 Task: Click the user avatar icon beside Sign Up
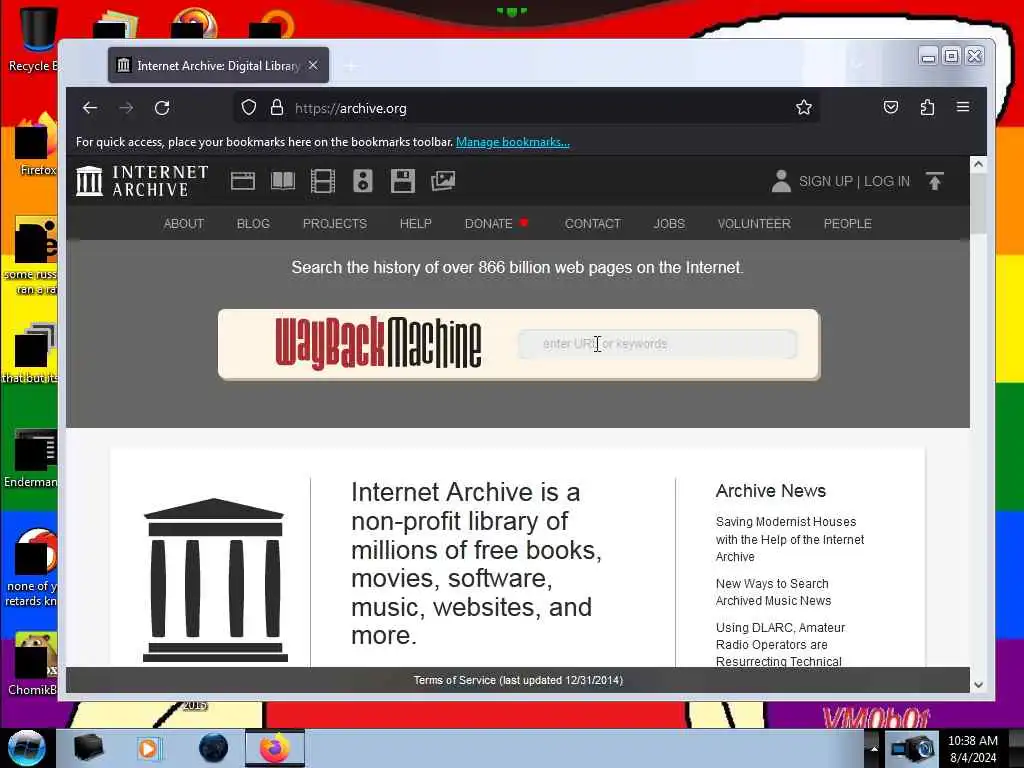781,181
